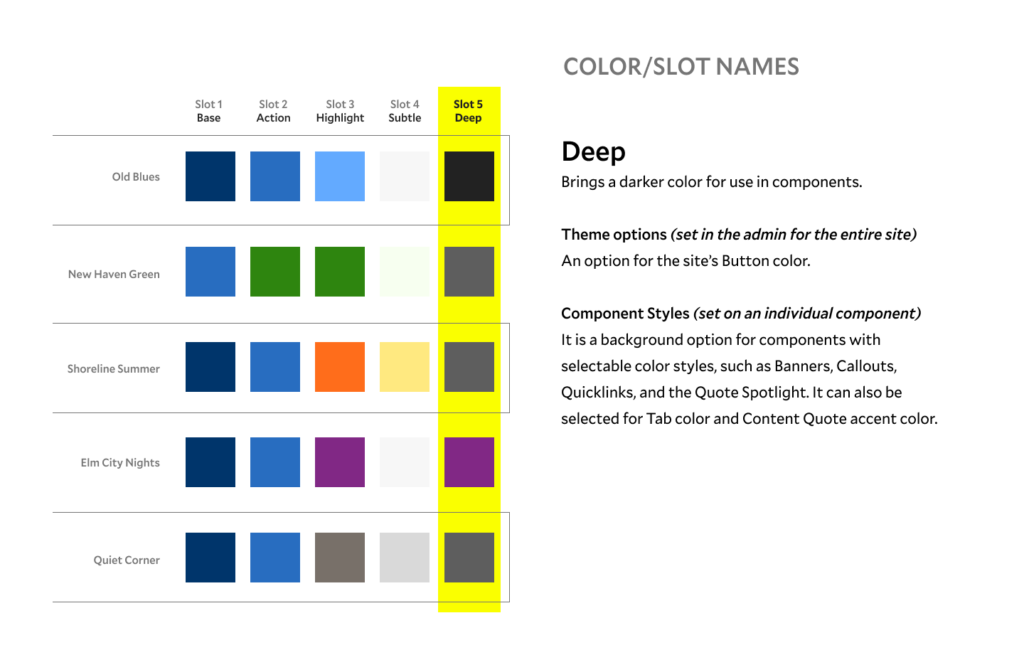The width and height of the screenshot is (1024, 650).
Task: Select the Old Blues Deep black swatch
Action: 469,176
